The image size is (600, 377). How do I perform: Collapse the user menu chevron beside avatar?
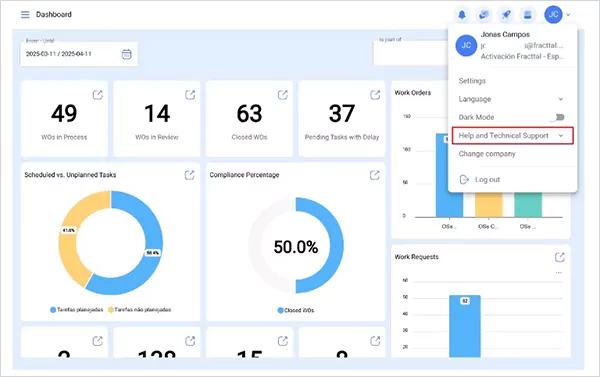pos(568,15)
